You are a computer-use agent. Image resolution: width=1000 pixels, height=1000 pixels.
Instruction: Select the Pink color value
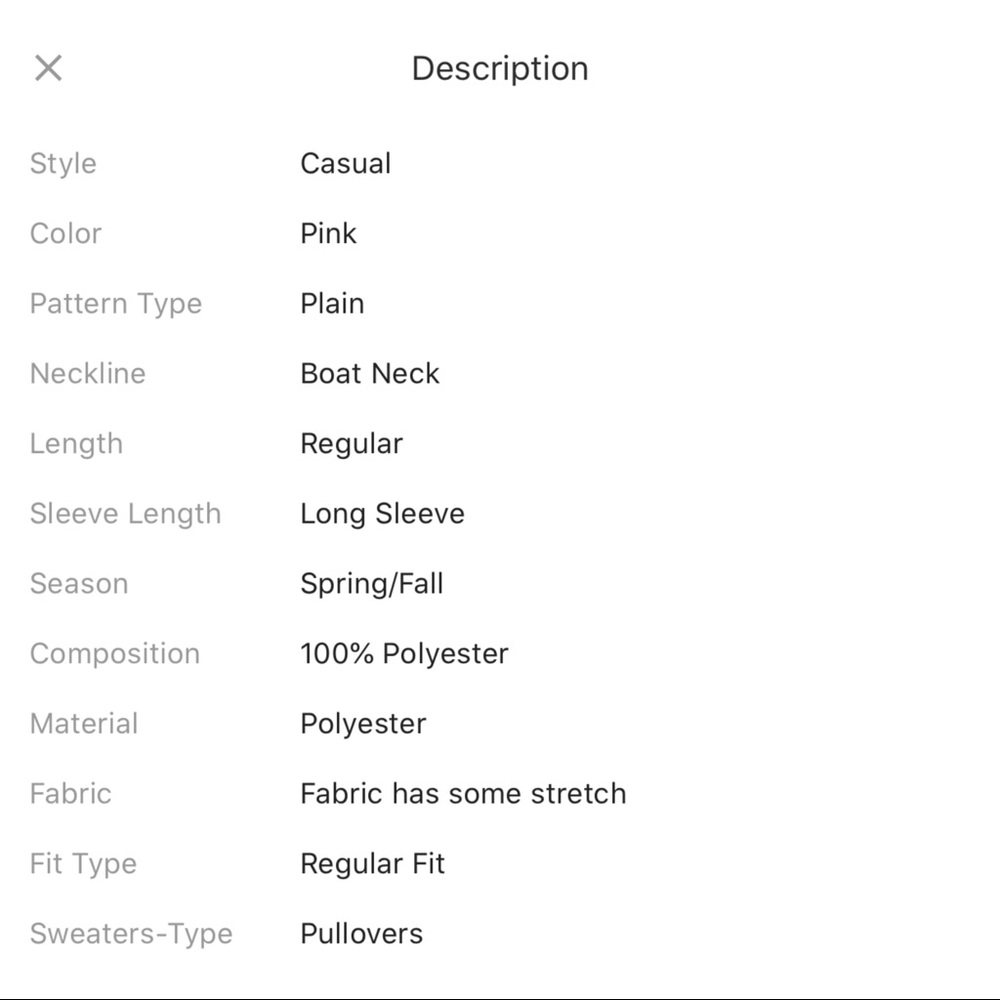click(328, 234)
